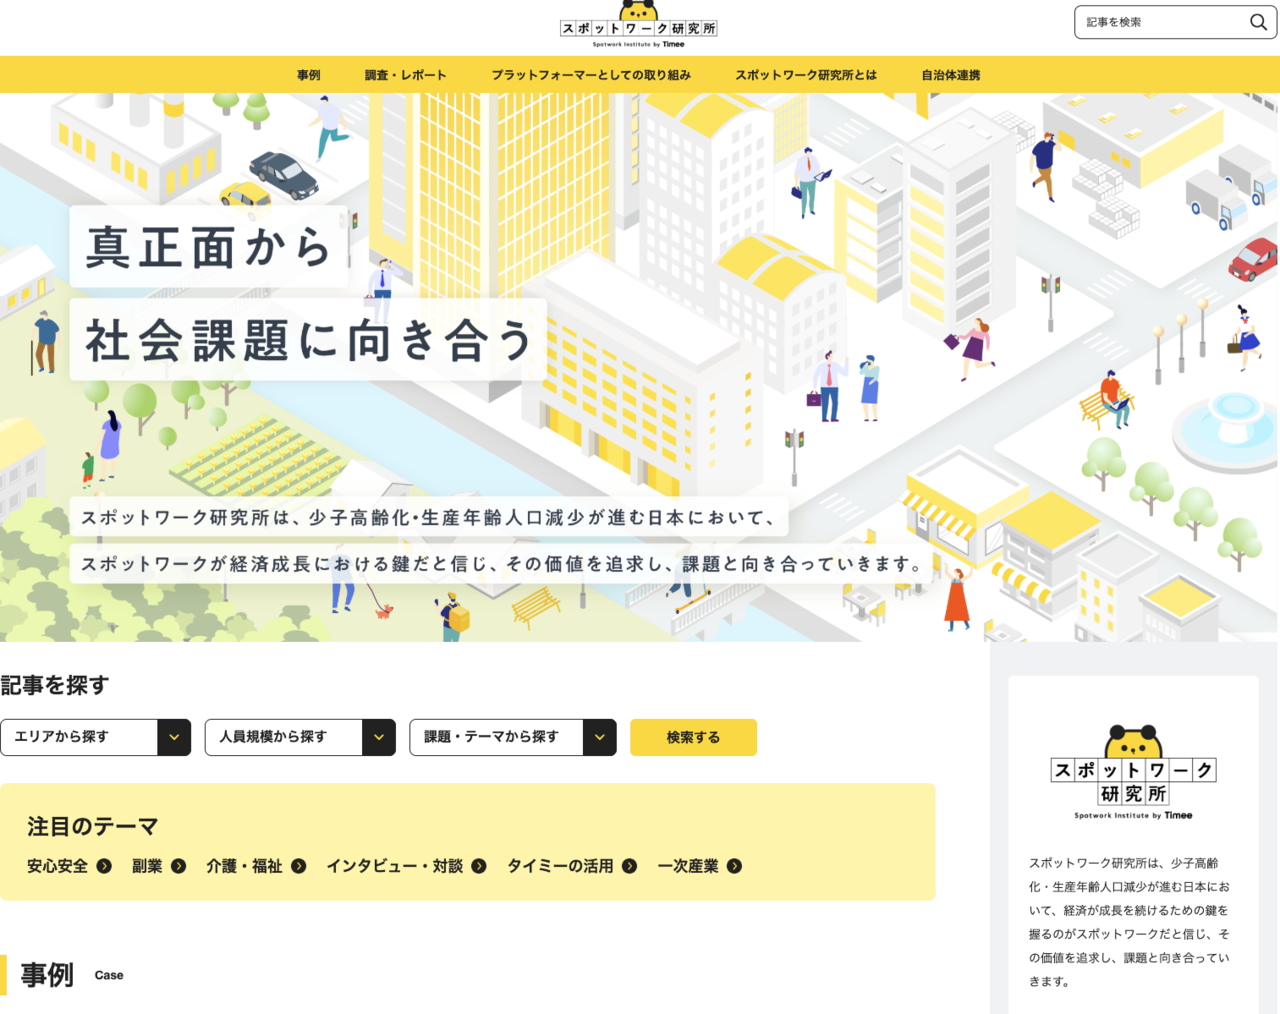Click the sidebar スポットワーク研究所 logo
The width and height of the screenshot is (1280, 1014).
pos(1133,773)
